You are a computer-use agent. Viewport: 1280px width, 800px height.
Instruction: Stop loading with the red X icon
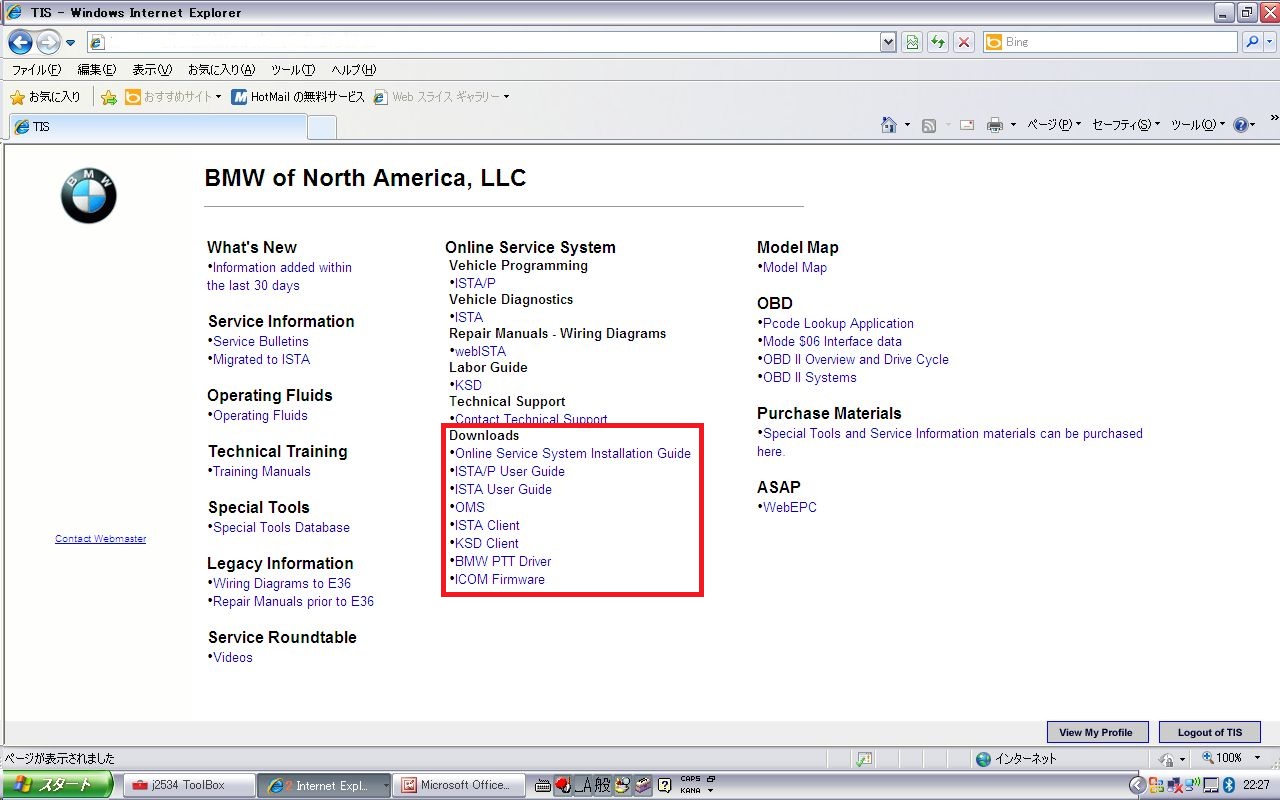point(964,42)
